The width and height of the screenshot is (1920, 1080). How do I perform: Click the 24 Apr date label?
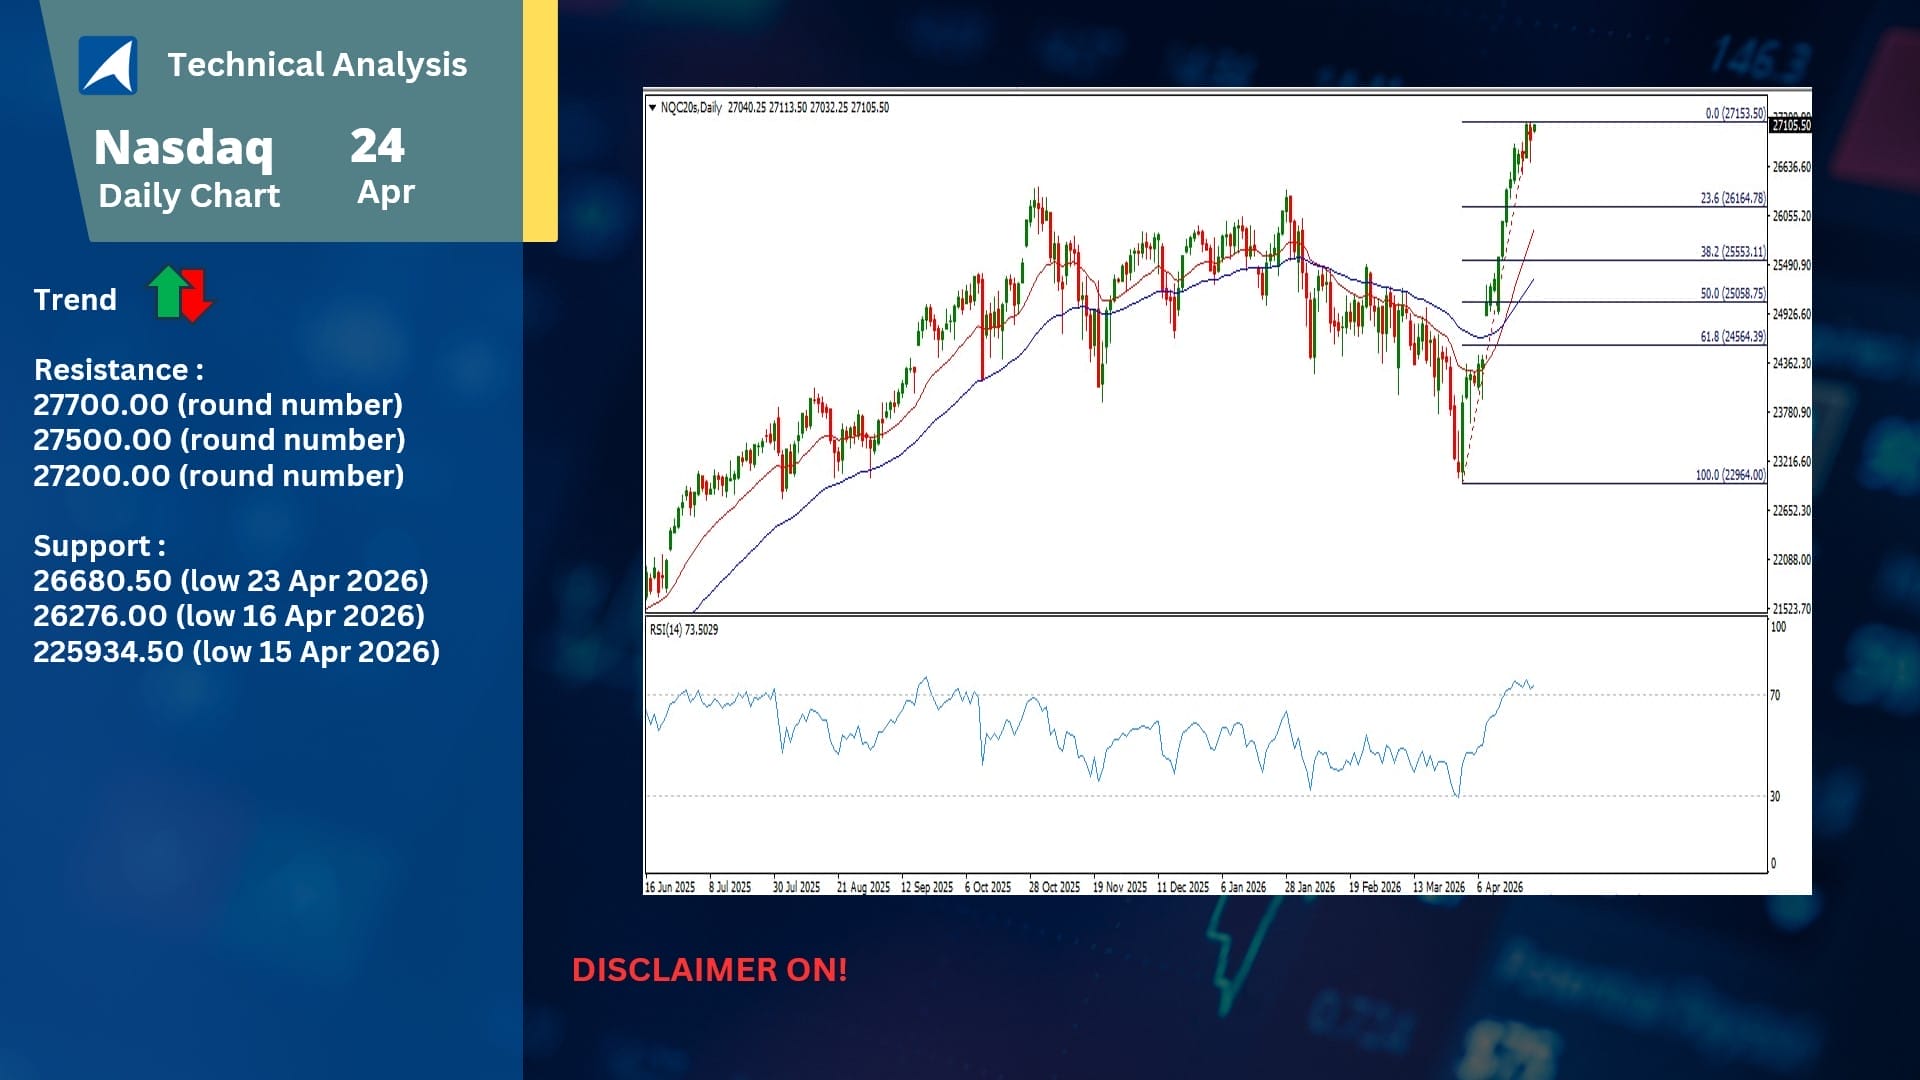pos(379,166)
